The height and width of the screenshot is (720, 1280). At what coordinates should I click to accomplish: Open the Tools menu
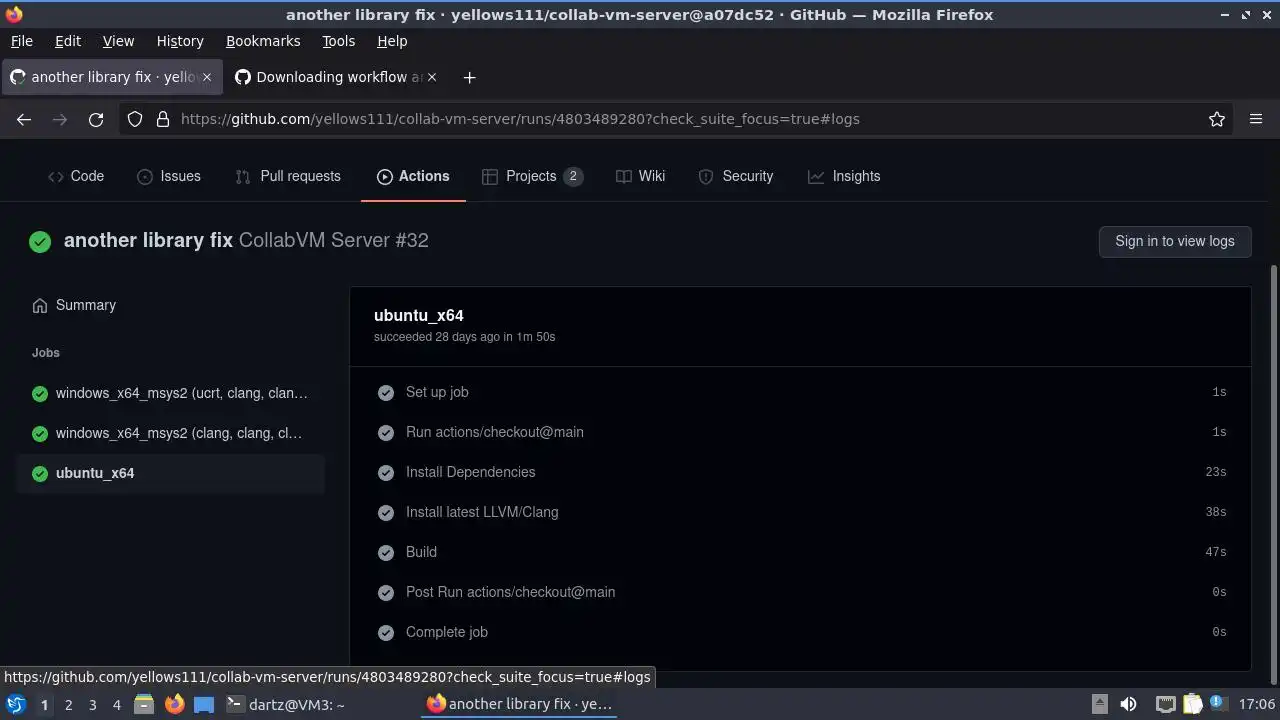click(338, 41)
